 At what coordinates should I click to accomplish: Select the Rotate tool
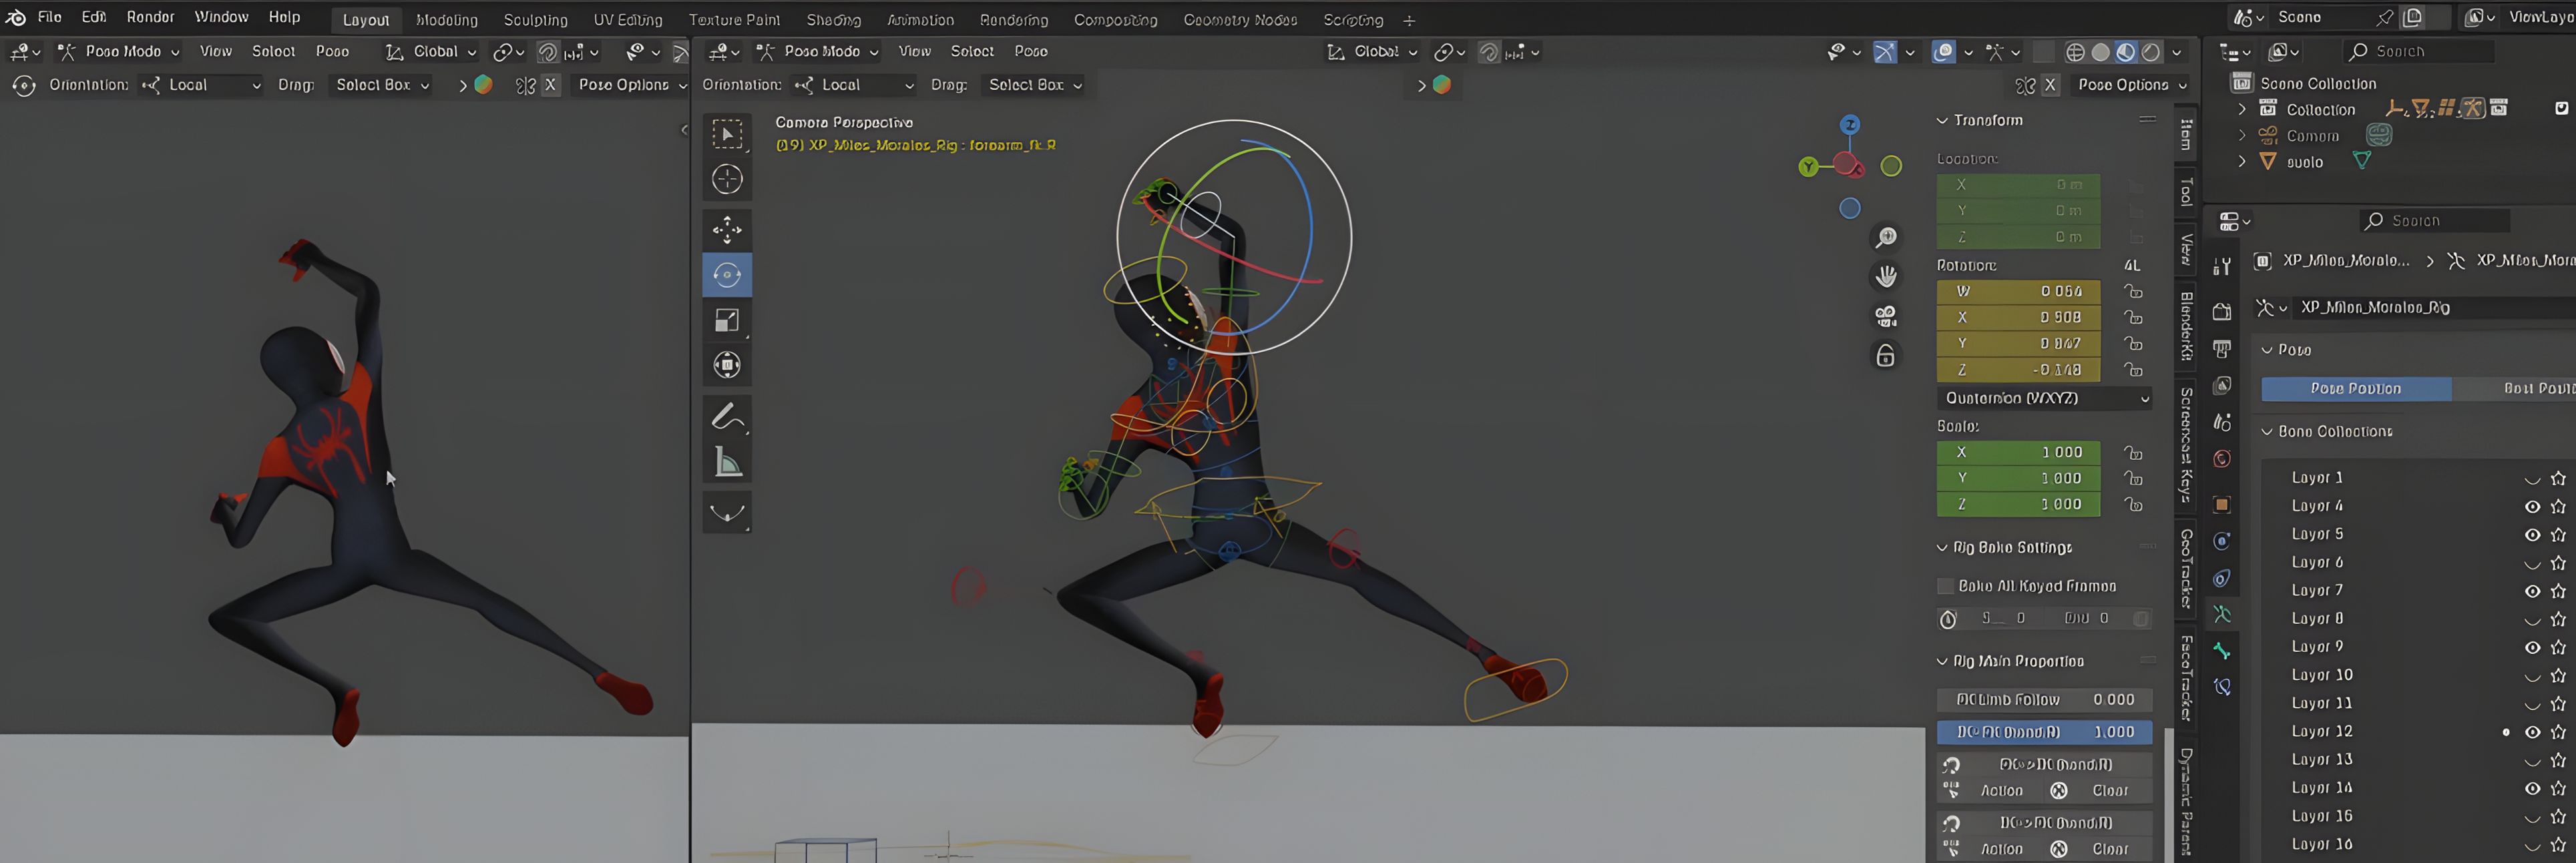727,275
